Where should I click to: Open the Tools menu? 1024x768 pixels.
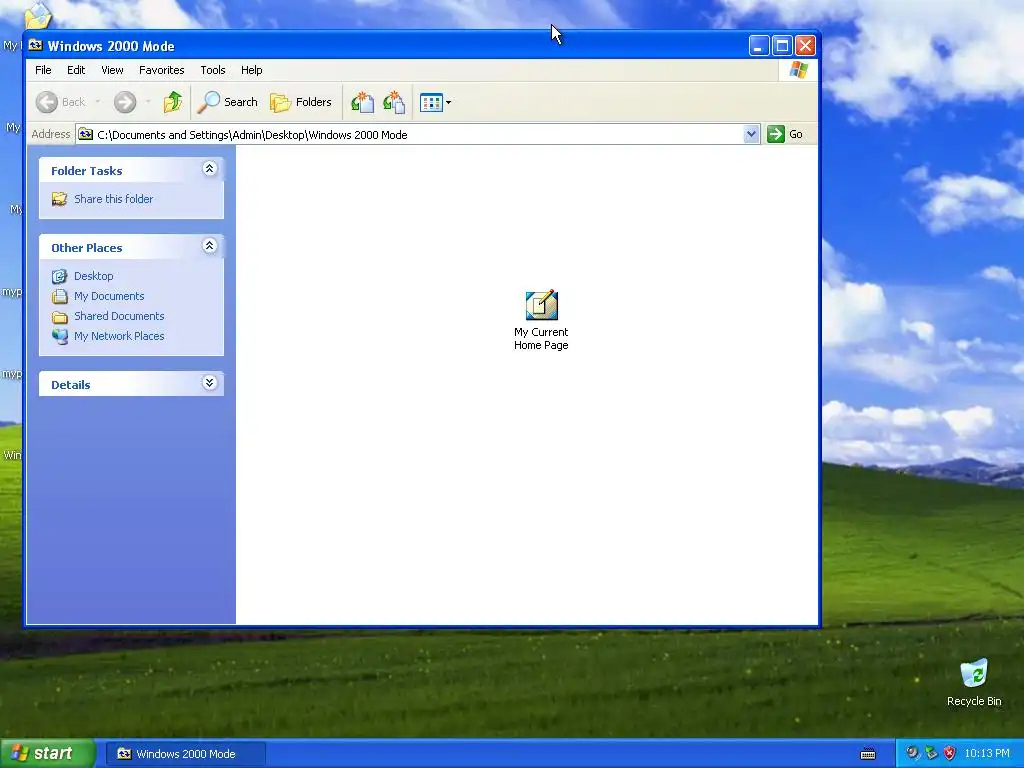[x=213, y=70]
